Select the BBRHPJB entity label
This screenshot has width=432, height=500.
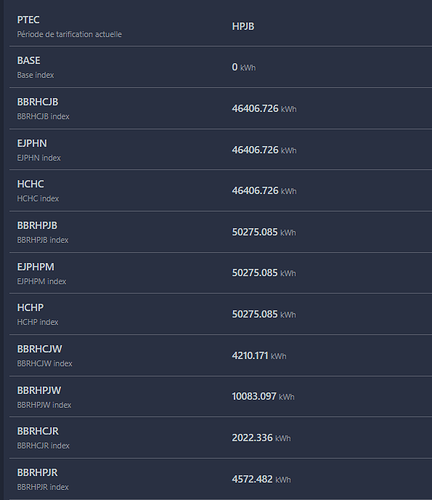click(x=37, y=226)
